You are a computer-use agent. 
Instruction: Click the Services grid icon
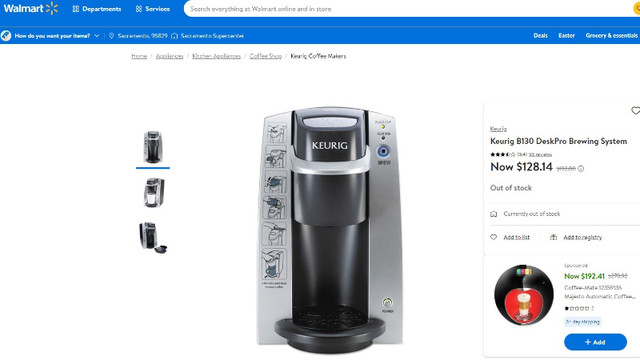pyautogui.click(x=139, y=9)
